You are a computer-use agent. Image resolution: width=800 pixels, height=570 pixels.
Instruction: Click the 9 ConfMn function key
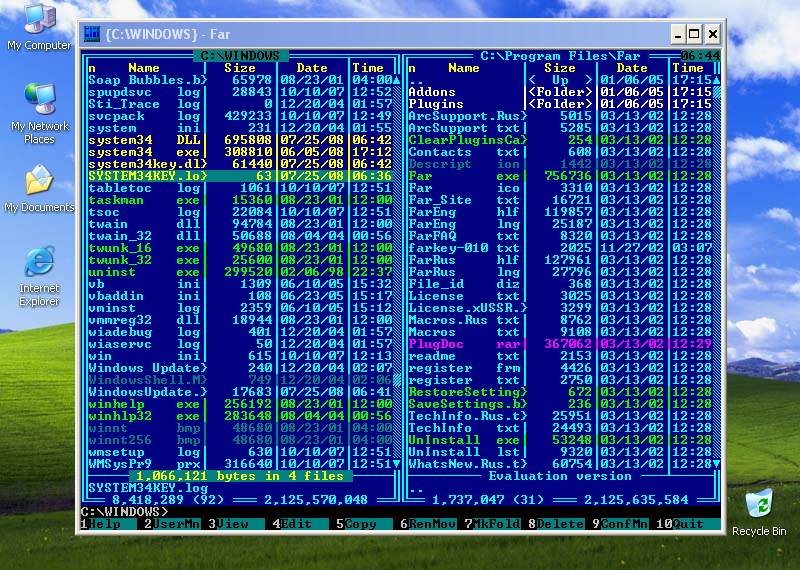coord(620,524)
